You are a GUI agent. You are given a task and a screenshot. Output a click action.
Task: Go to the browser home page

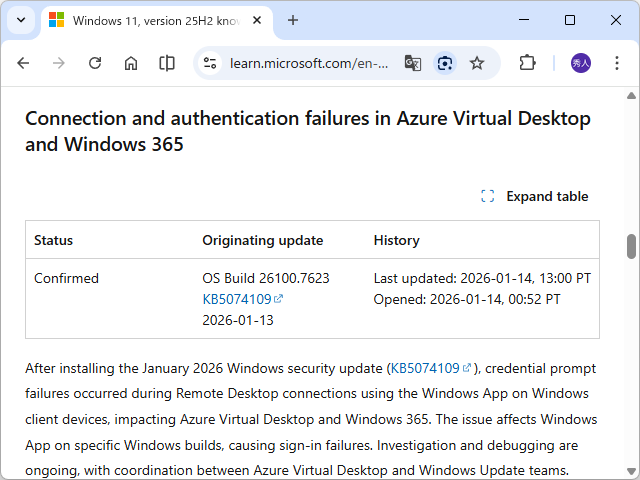click(131, 63)
